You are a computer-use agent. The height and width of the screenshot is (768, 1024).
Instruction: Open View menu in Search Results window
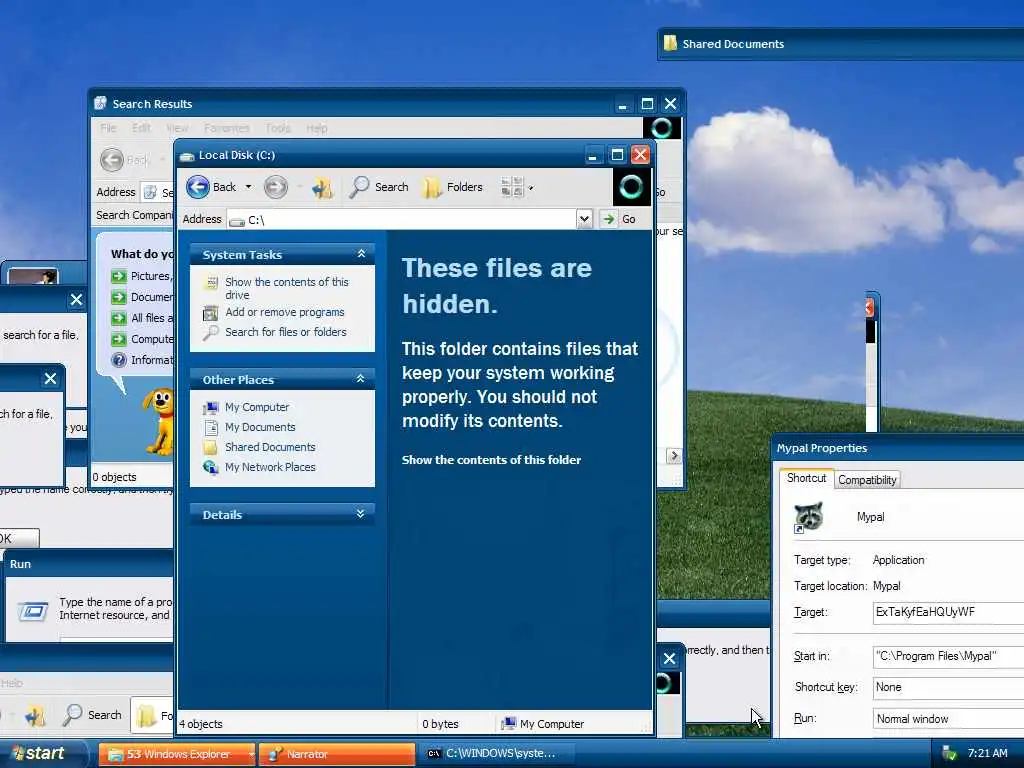(177, 128)
